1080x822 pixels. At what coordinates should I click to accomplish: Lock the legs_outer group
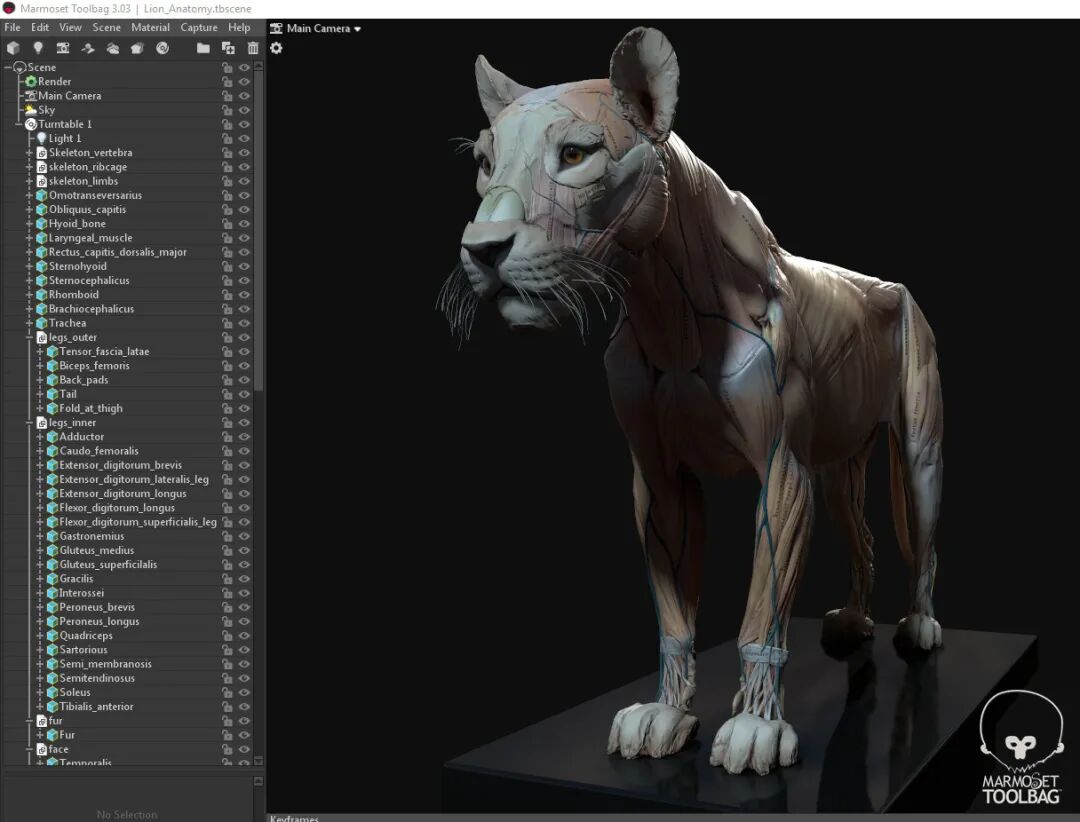[x=227, y=338]
